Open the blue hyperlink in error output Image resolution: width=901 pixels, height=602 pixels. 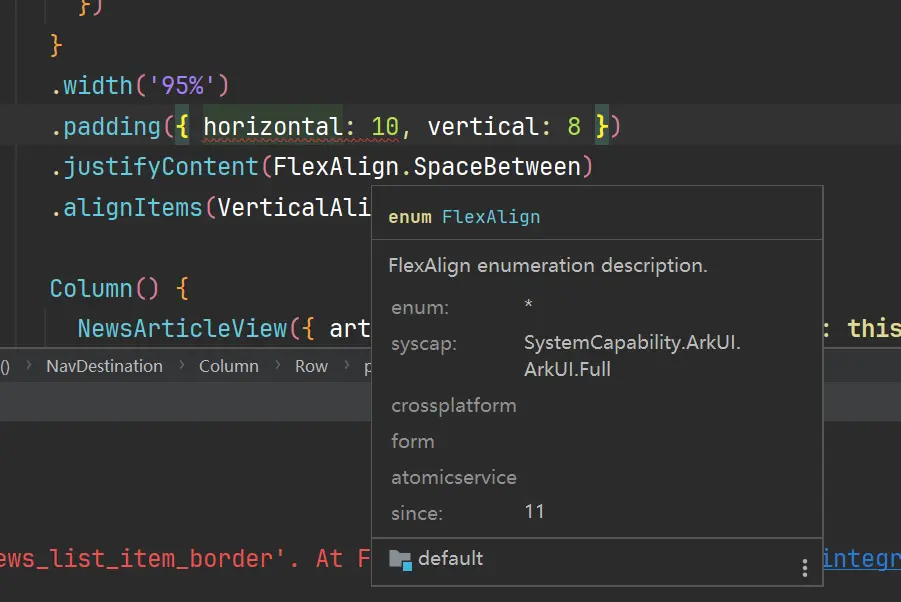(860, 558)
